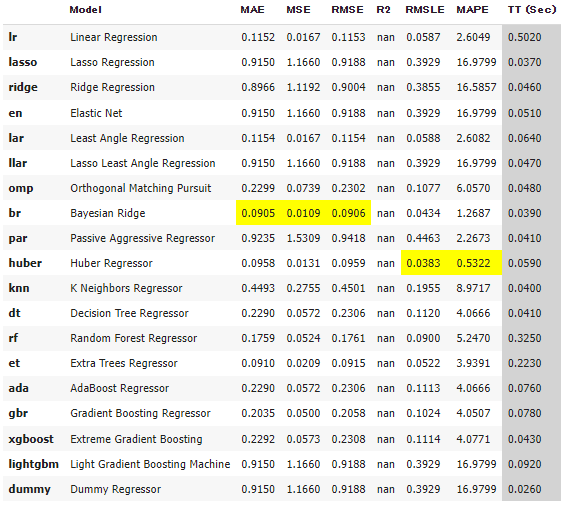This screenshot has width=568, height=508.
Task: Click the highlighted MAPE value 0.5322
Action: coord(473,263)
